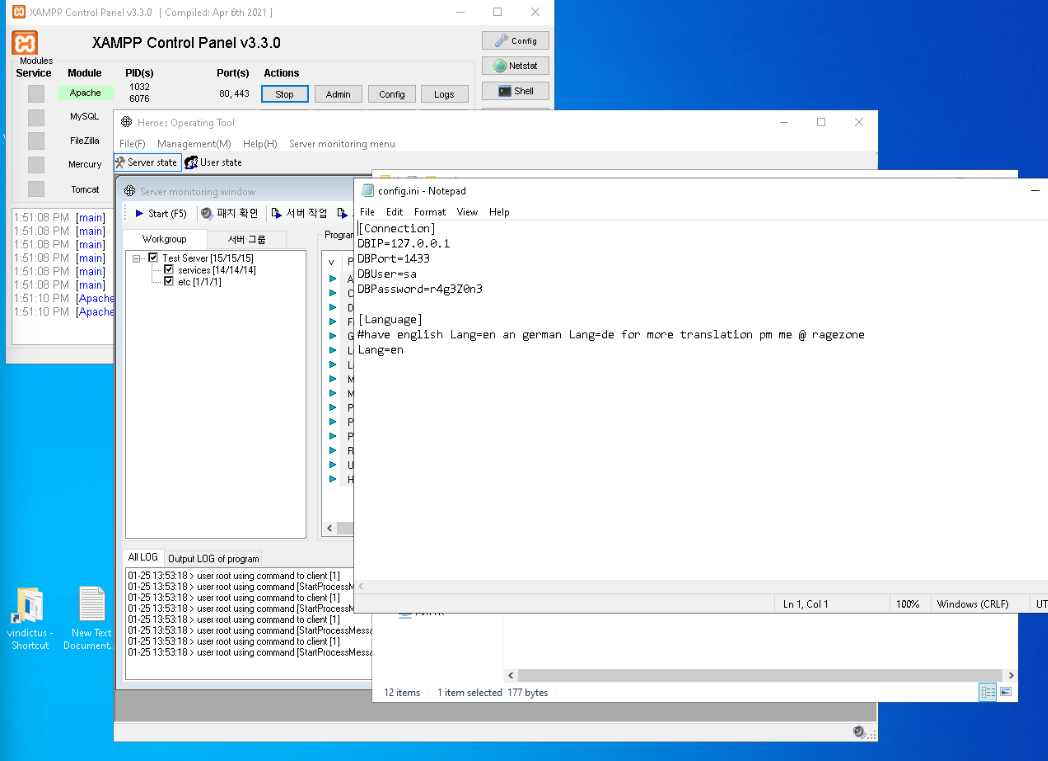Click the 서버 작업 toolbar icon

coord(277,213)
